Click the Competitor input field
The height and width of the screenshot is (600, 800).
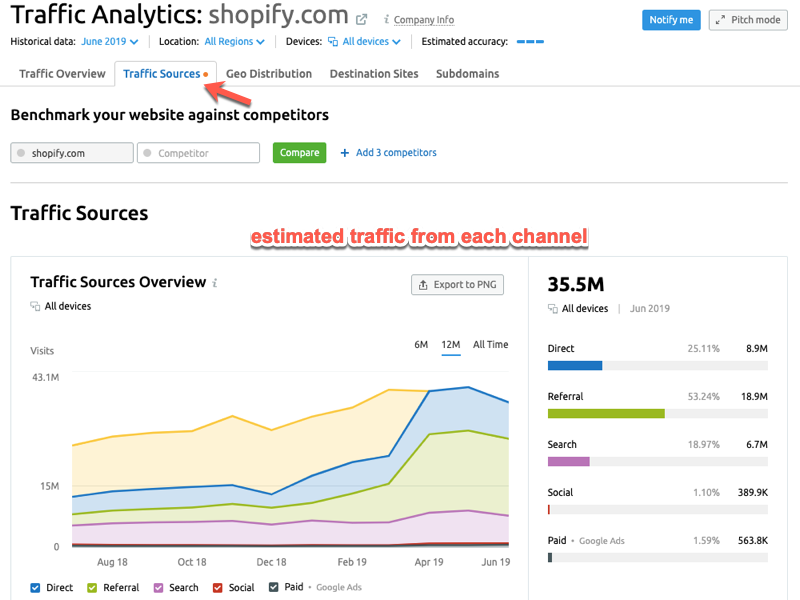198,153
